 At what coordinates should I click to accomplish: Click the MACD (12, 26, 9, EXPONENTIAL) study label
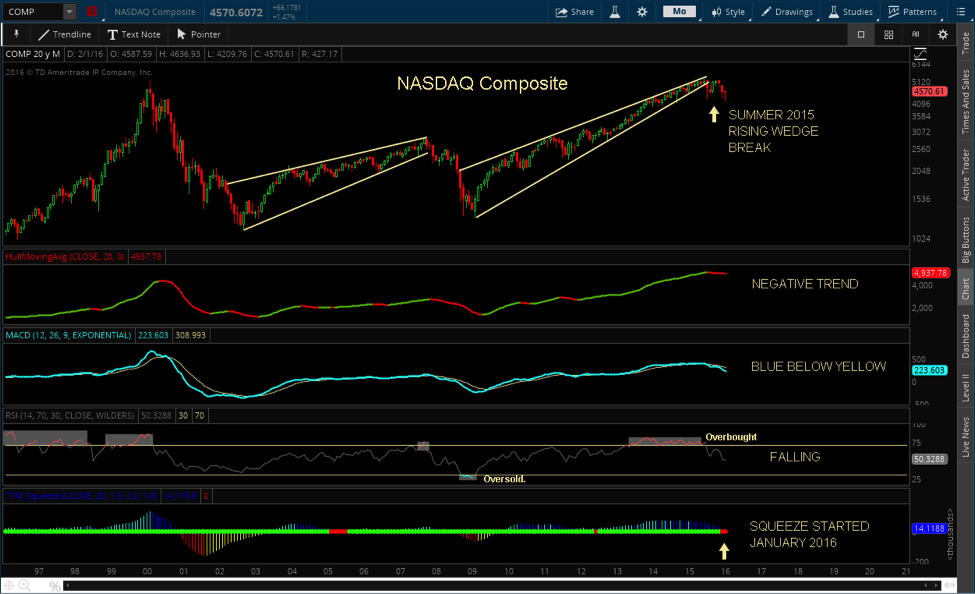(x=68, y=335)
